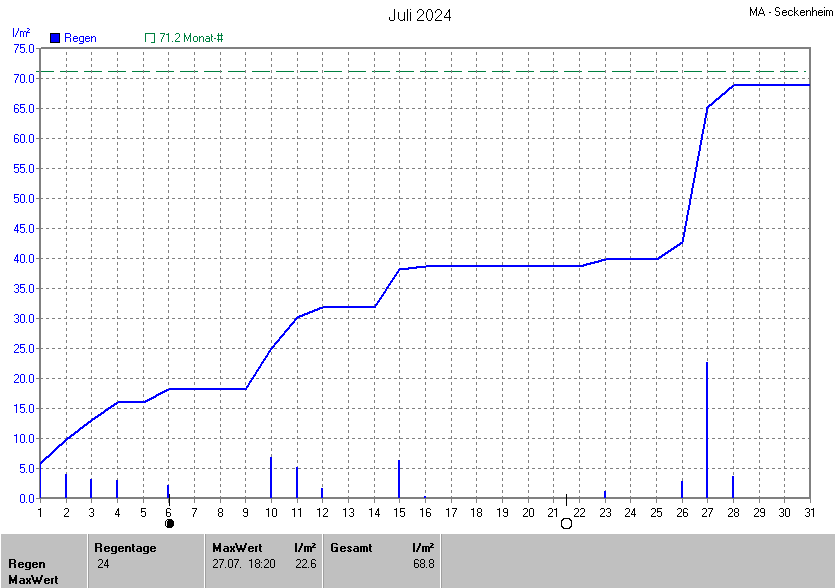Click the new moon icon below day 6
Image resolution: width=835 pixels, height=588 pixels.
click(169, 523)
